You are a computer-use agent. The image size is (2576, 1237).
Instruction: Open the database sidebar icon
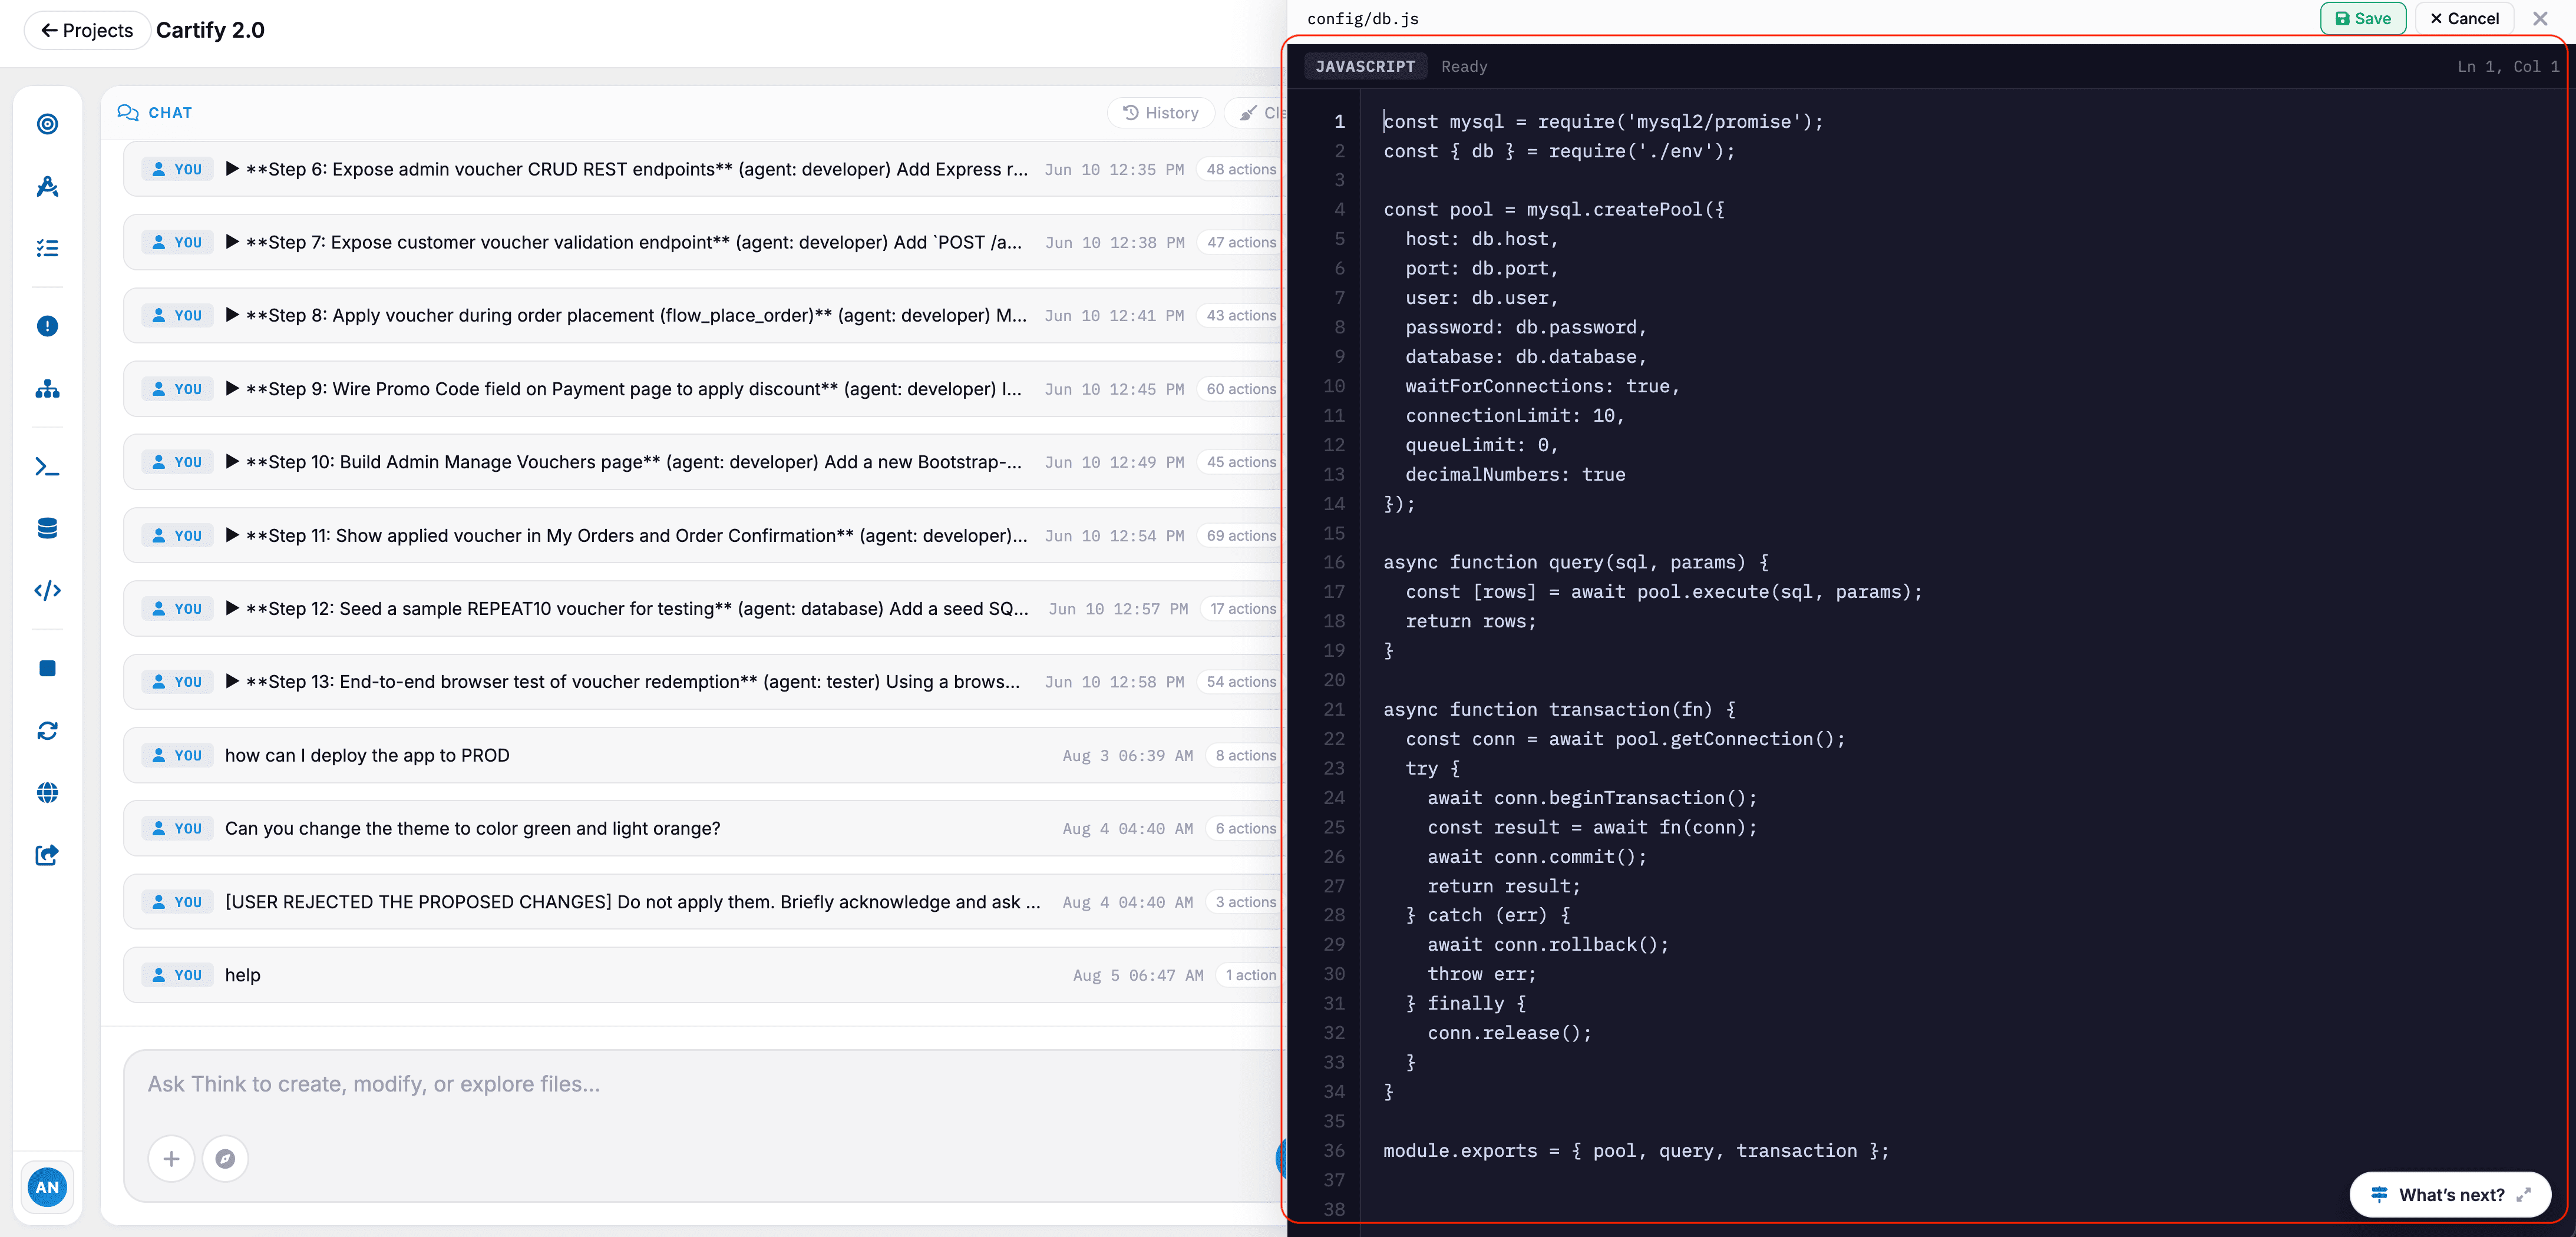(x=47, y=528)
